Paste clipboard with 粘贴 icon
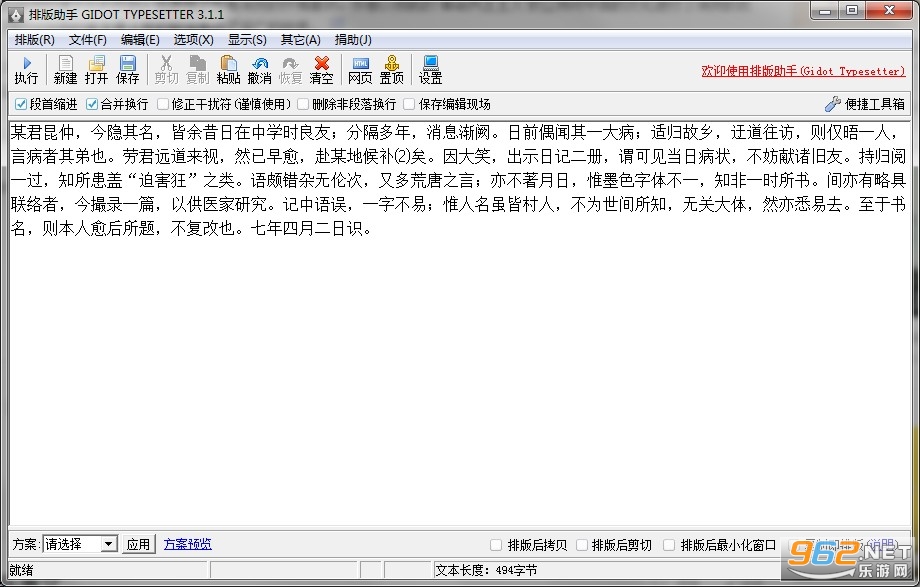Screen dimensions: 920x587 point(229,70)
